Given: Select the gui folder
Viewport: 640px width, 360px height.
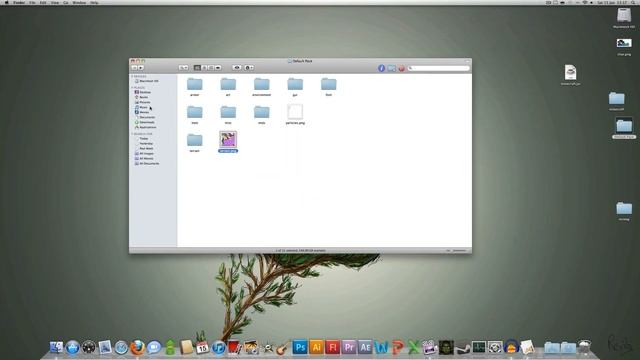Looking at the screenshot, I should (x=295, y=84).
